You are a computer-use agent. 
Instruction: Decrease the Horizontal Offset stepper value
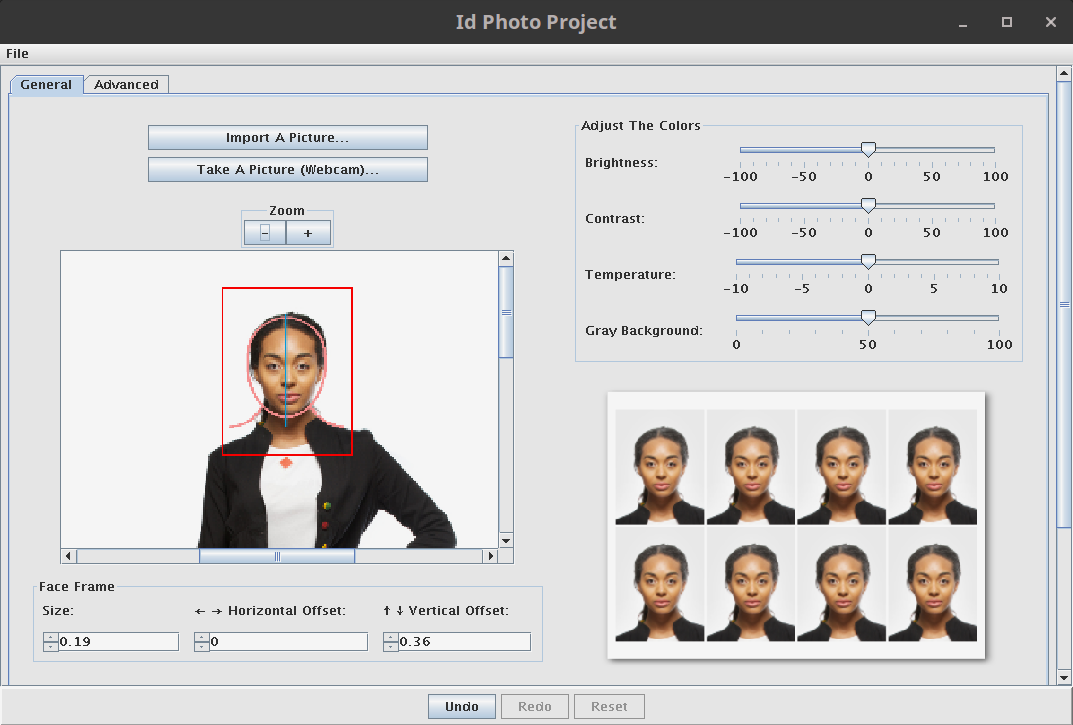(x=201, y=646)
